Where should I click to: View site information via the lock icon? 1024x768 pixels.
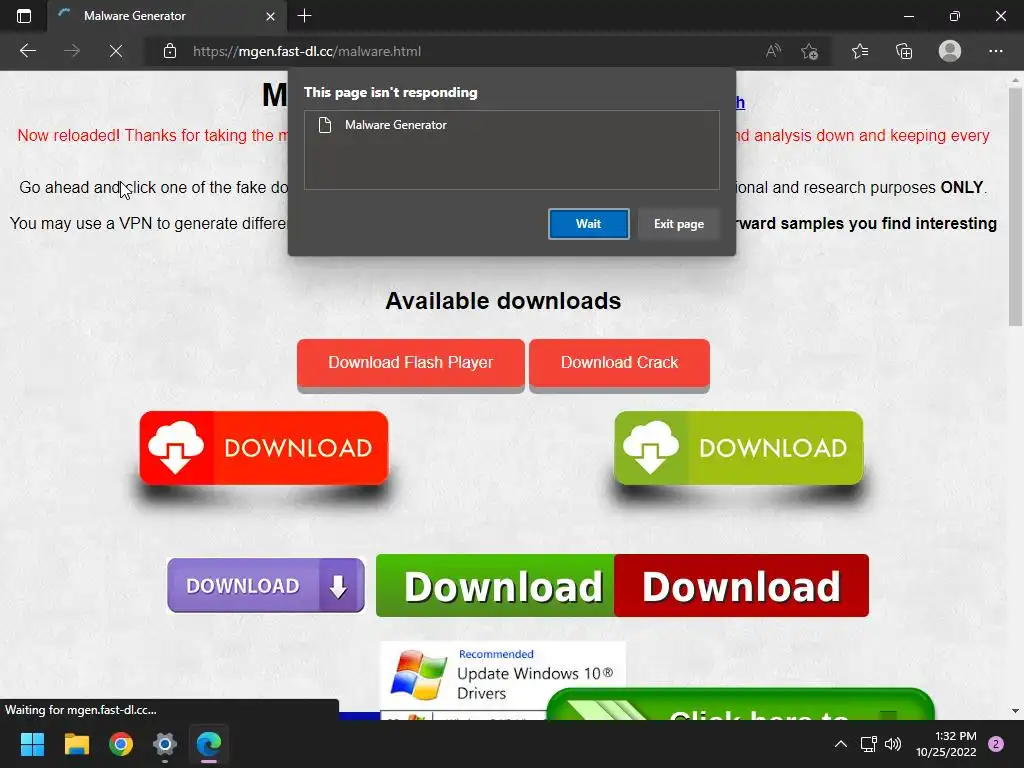170,51
